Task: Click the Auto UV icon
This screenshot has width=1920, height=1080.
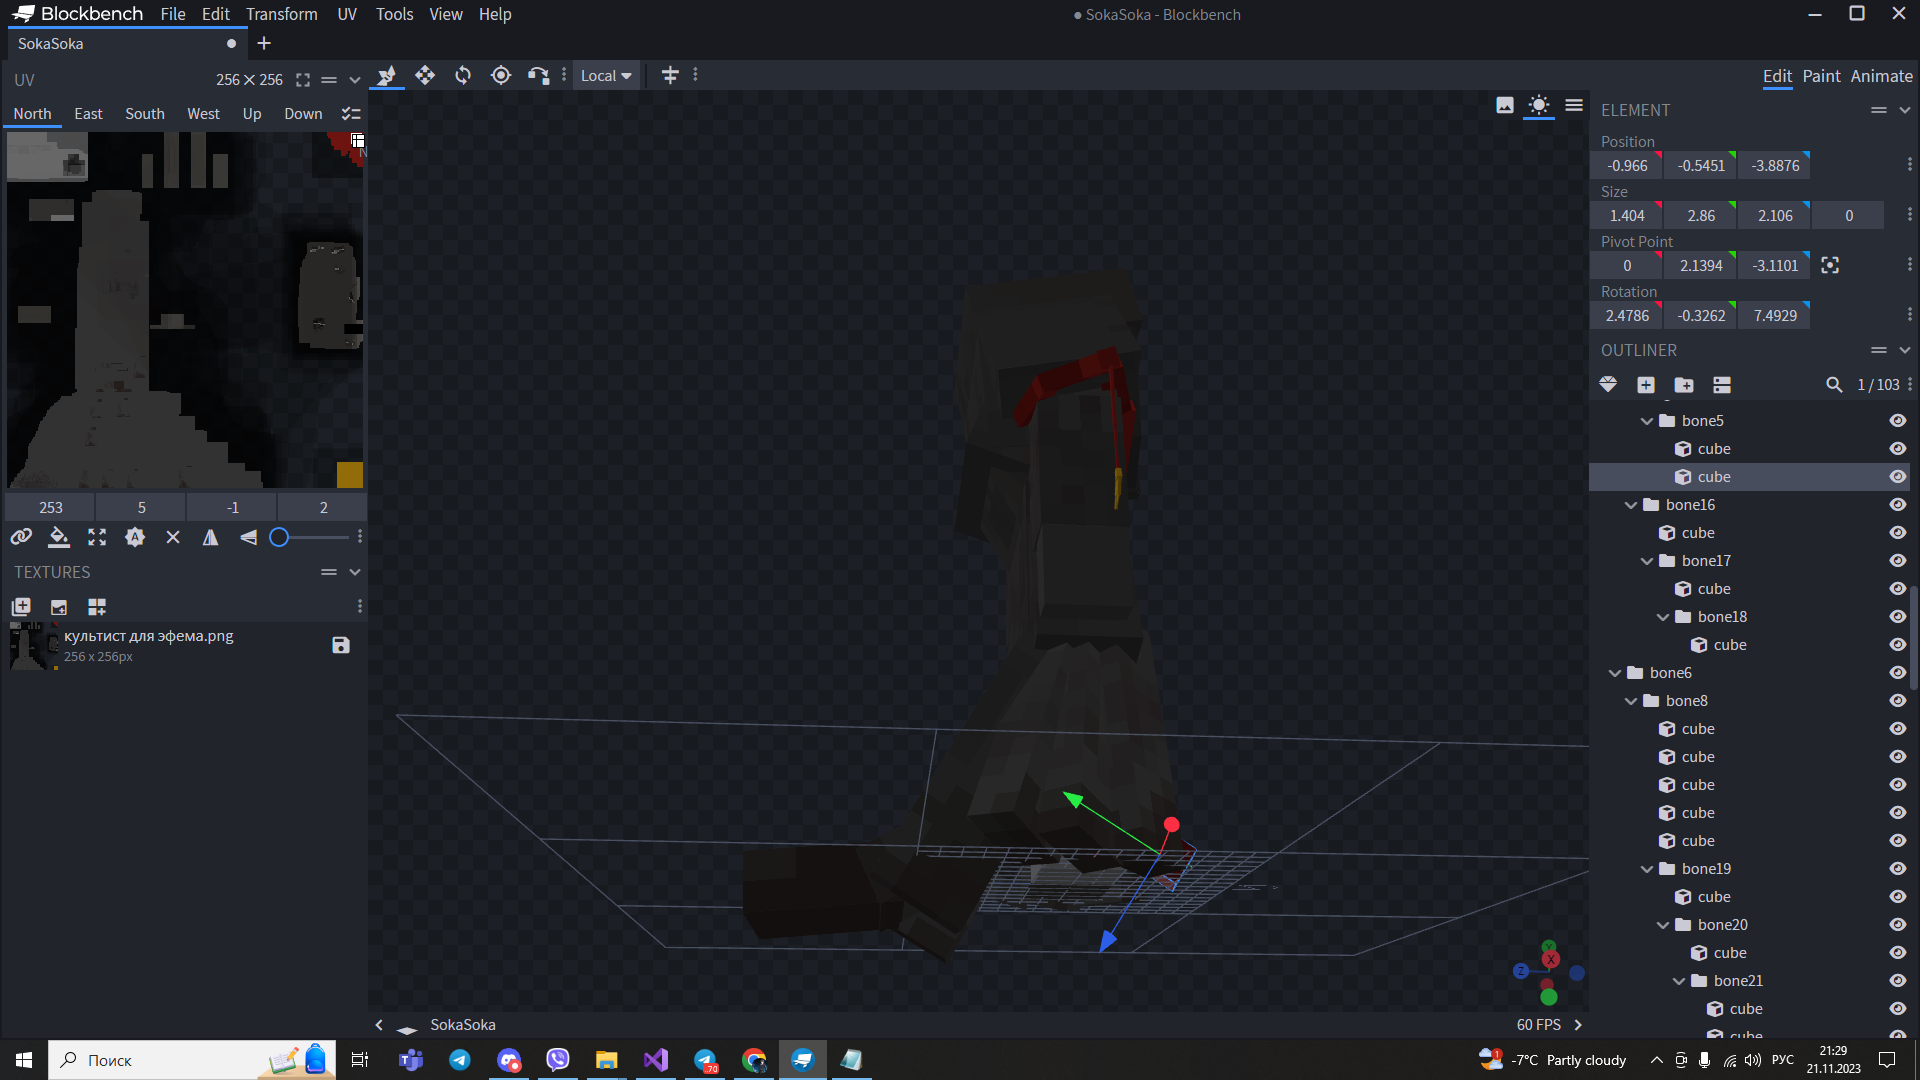Action: coord(135,537)
